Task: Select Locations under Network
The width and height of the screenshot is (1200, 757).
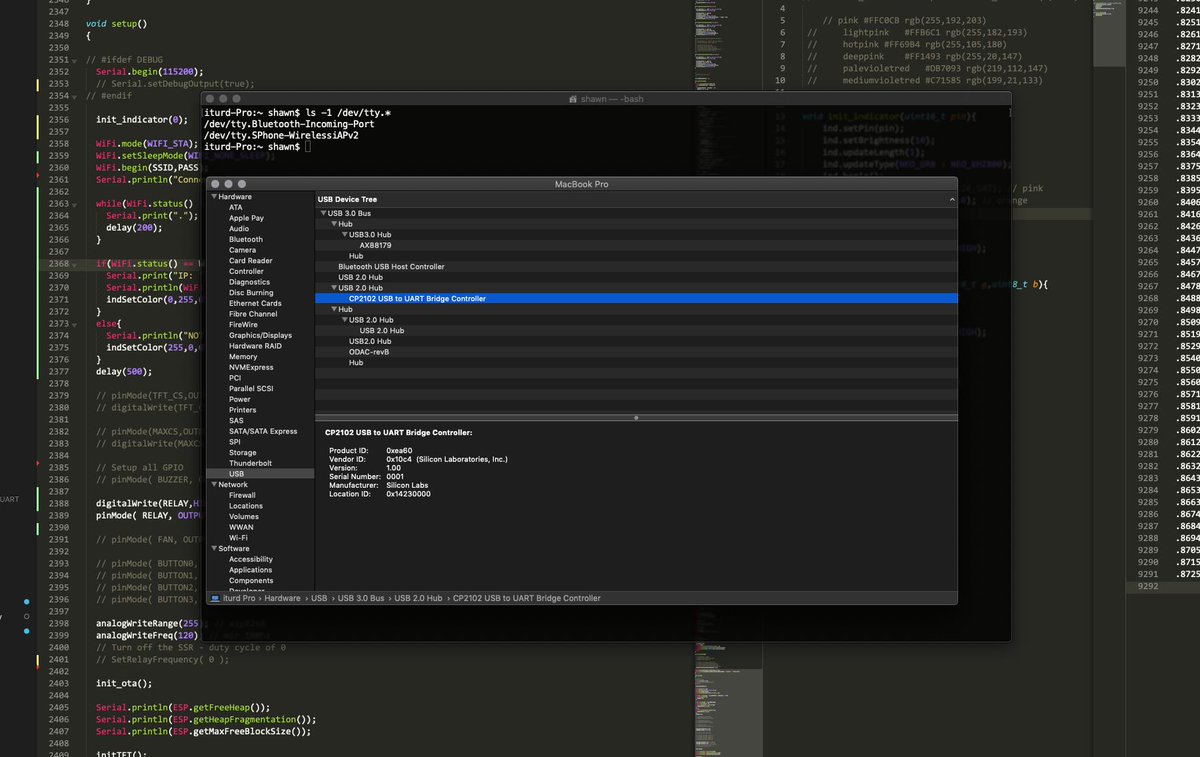Action: click(246, 506)
